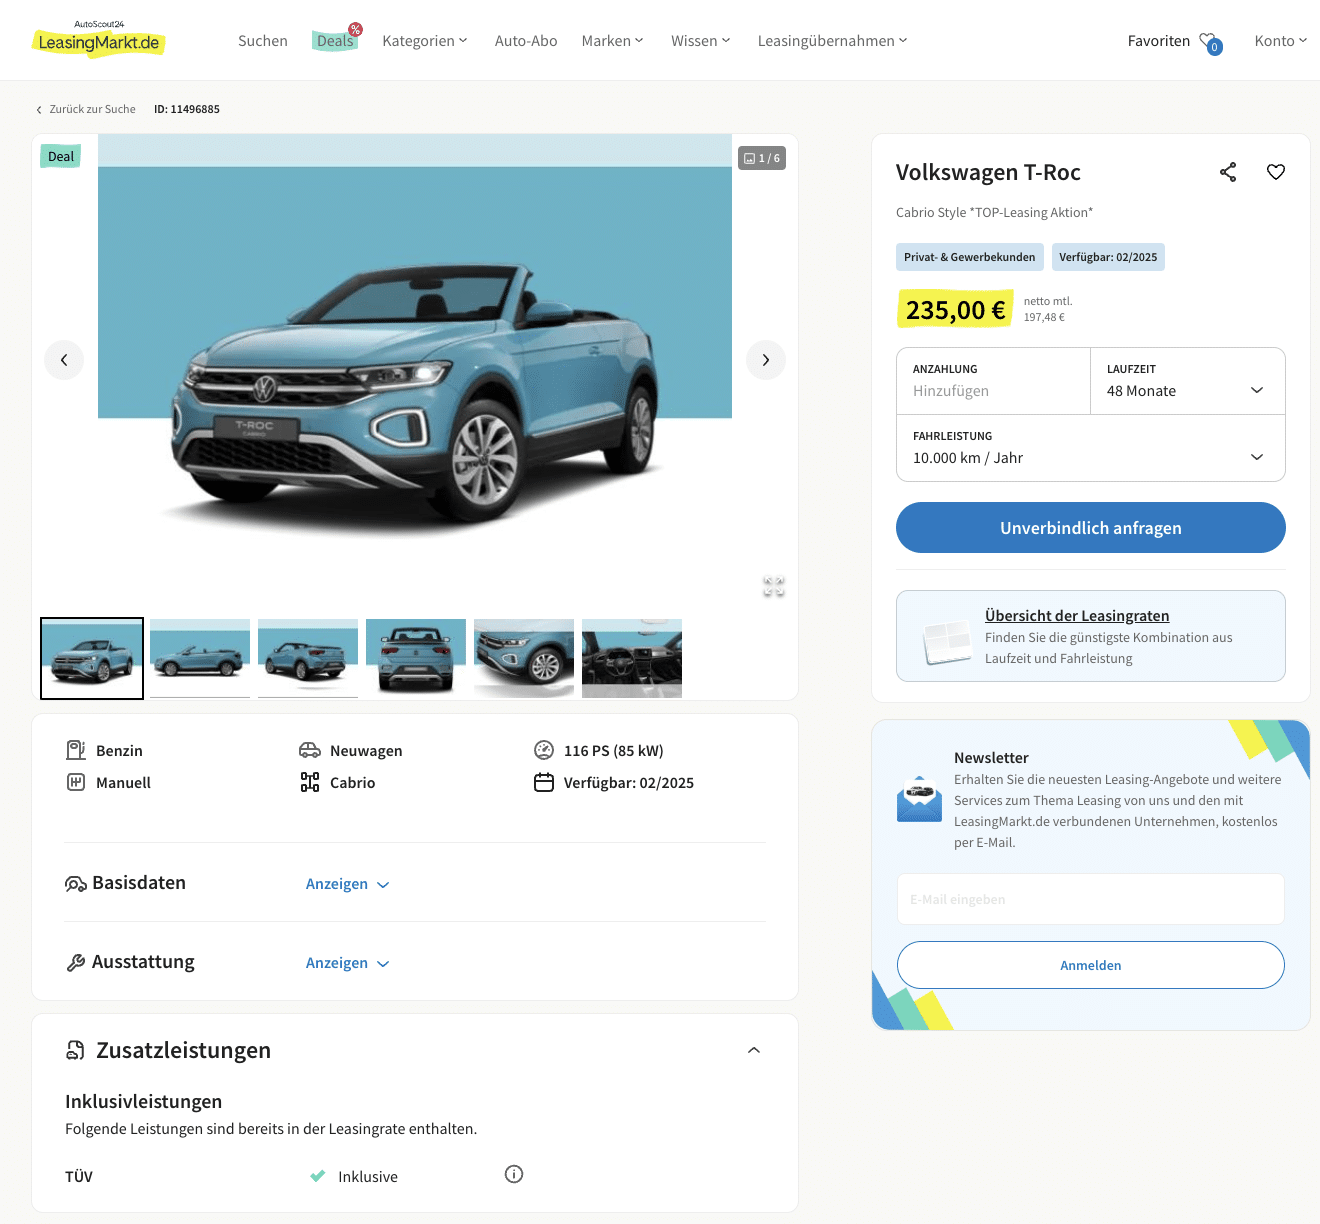Select fourth thumbnail rear view
Image resolution: width=1320 pixels, height=1224 pixels.
click(416, 658)
